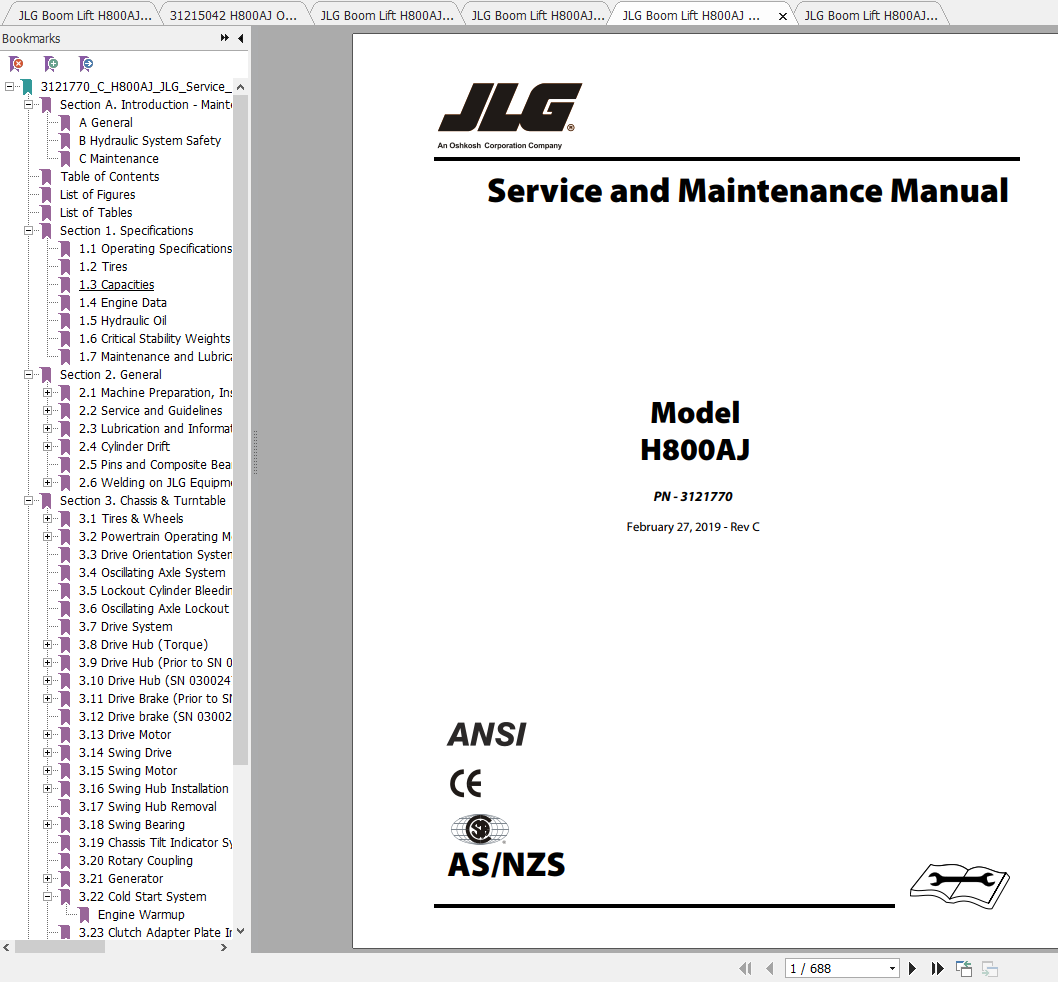This screenshot has width=1058, height=982.
Task: Open Engine Warmup bookmark
Action: [141, 915]
